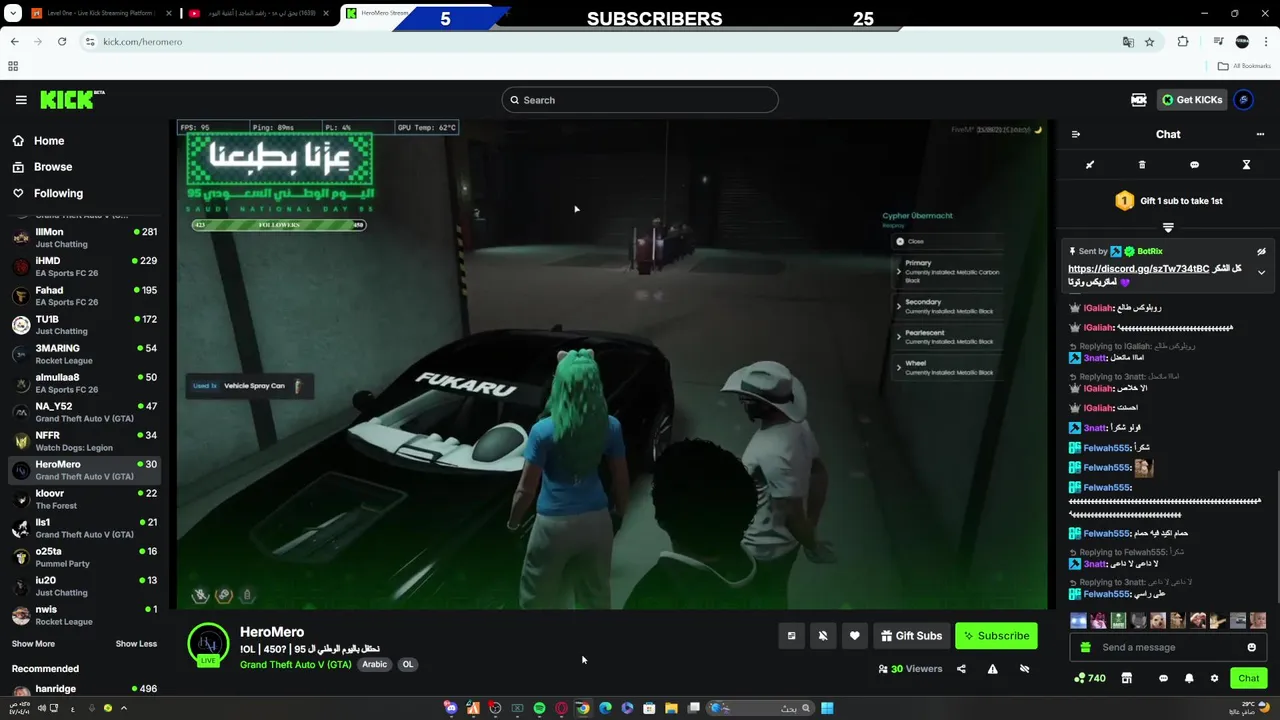The width and height of the screenshot is (1280, 720).
Task: Open the user profile avatar menu
Action: pyautogui.click(x=1244, y=100)
